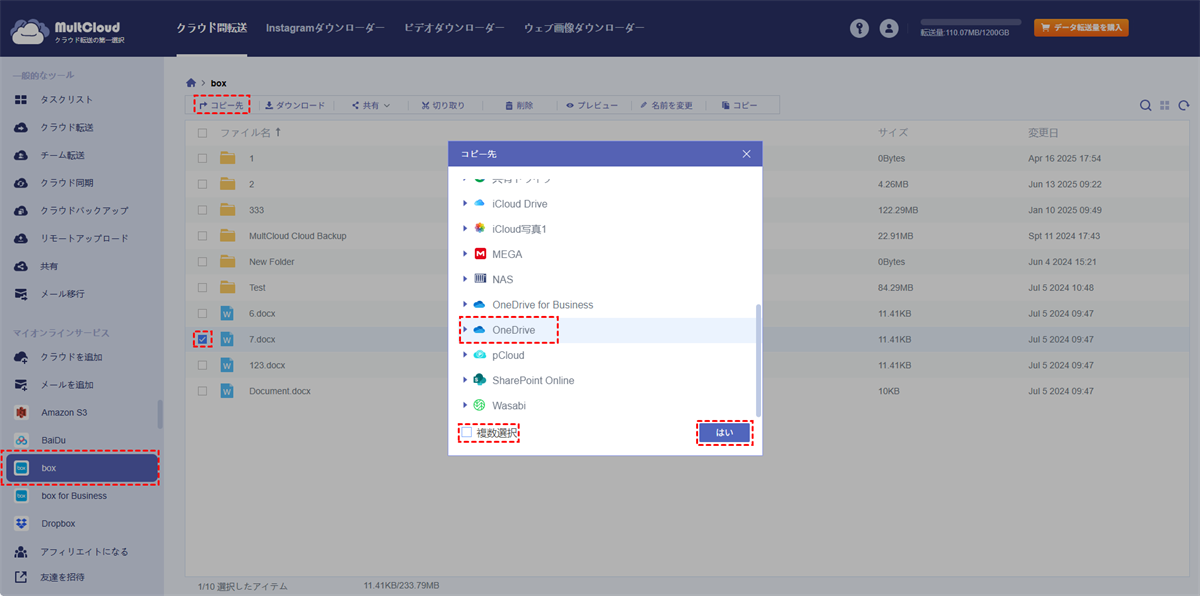
Task: Click メールを追加 in sidebar
Action: click(67, 385)
